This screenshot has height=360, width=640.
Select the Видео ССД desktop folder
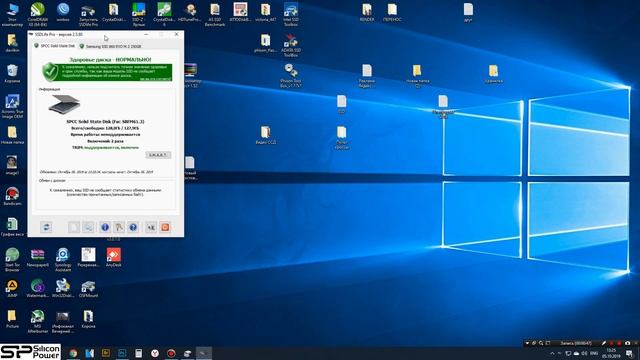tap(266, 135)
